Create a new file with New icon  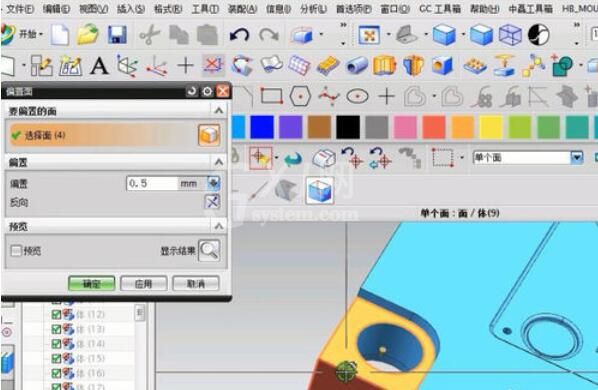[60, 35]
